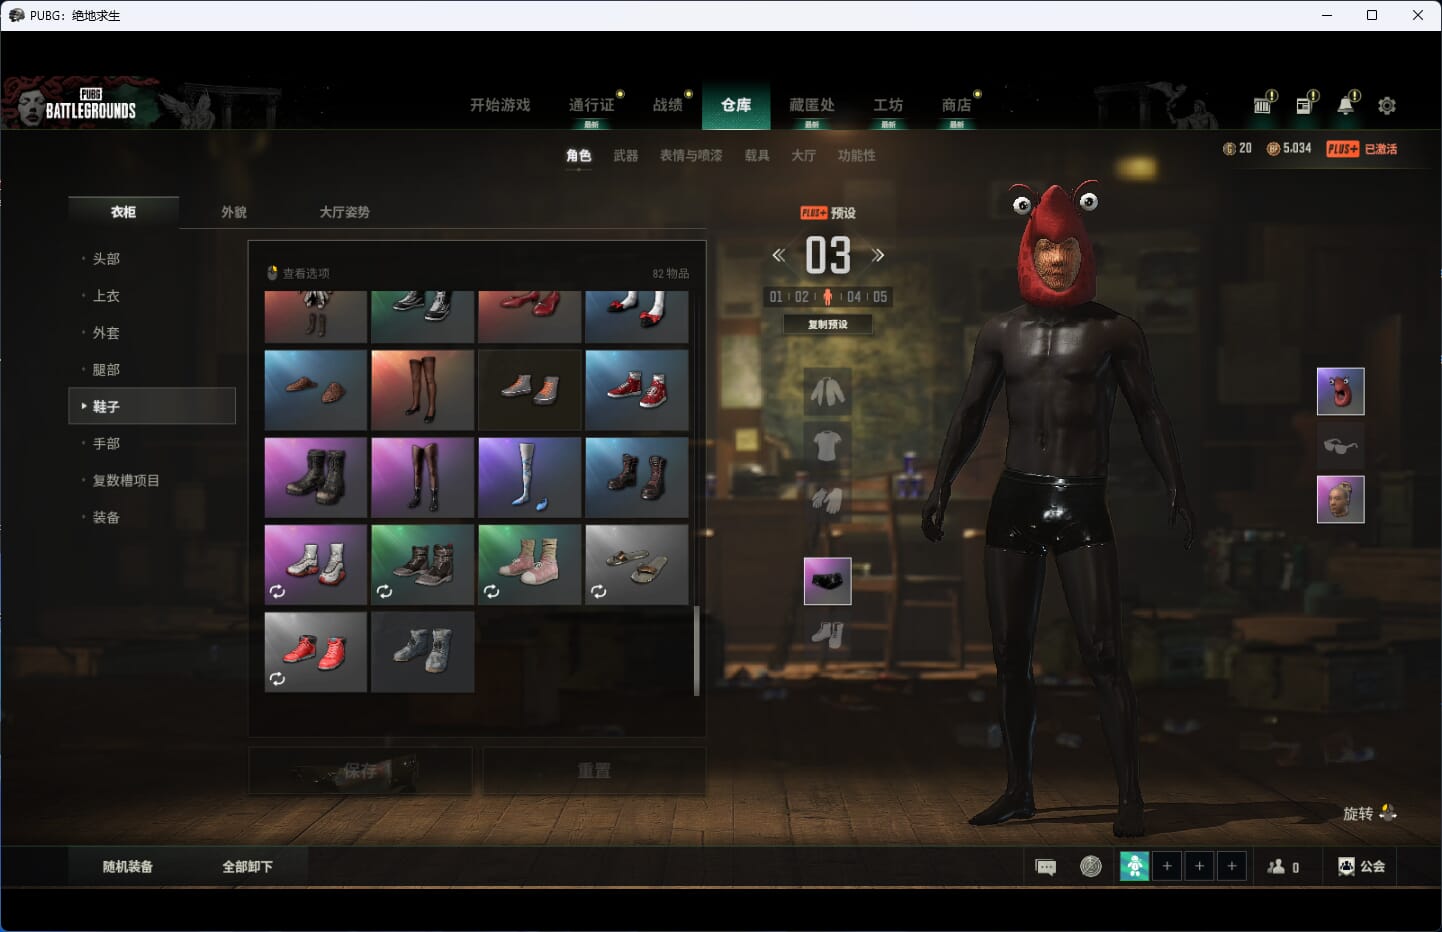Click the 保存 save button

pyautogui.click(x=360, y=771)
